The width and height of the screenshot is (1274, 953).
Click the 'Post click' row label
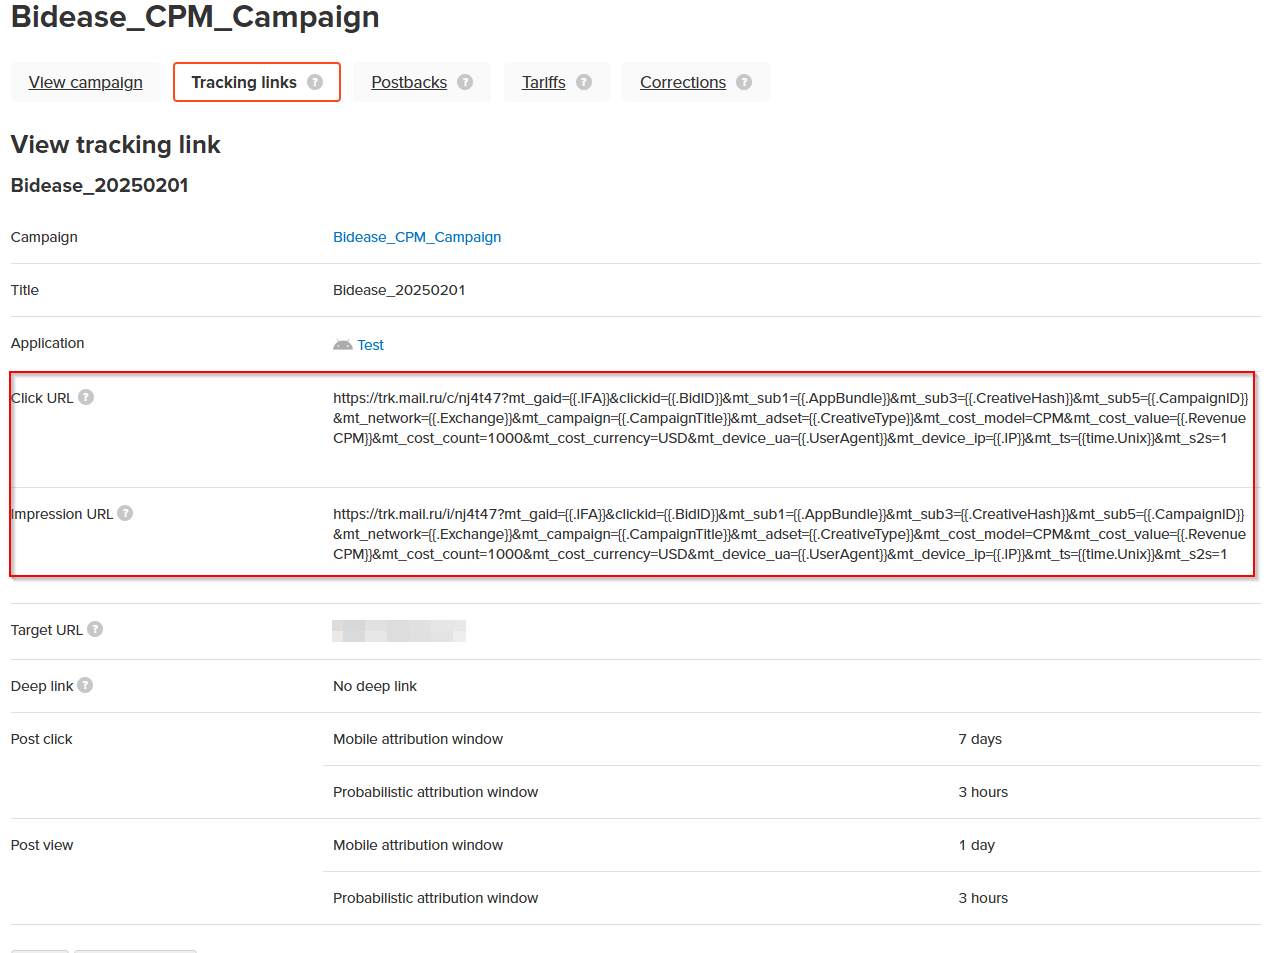[x=42, y=739]
